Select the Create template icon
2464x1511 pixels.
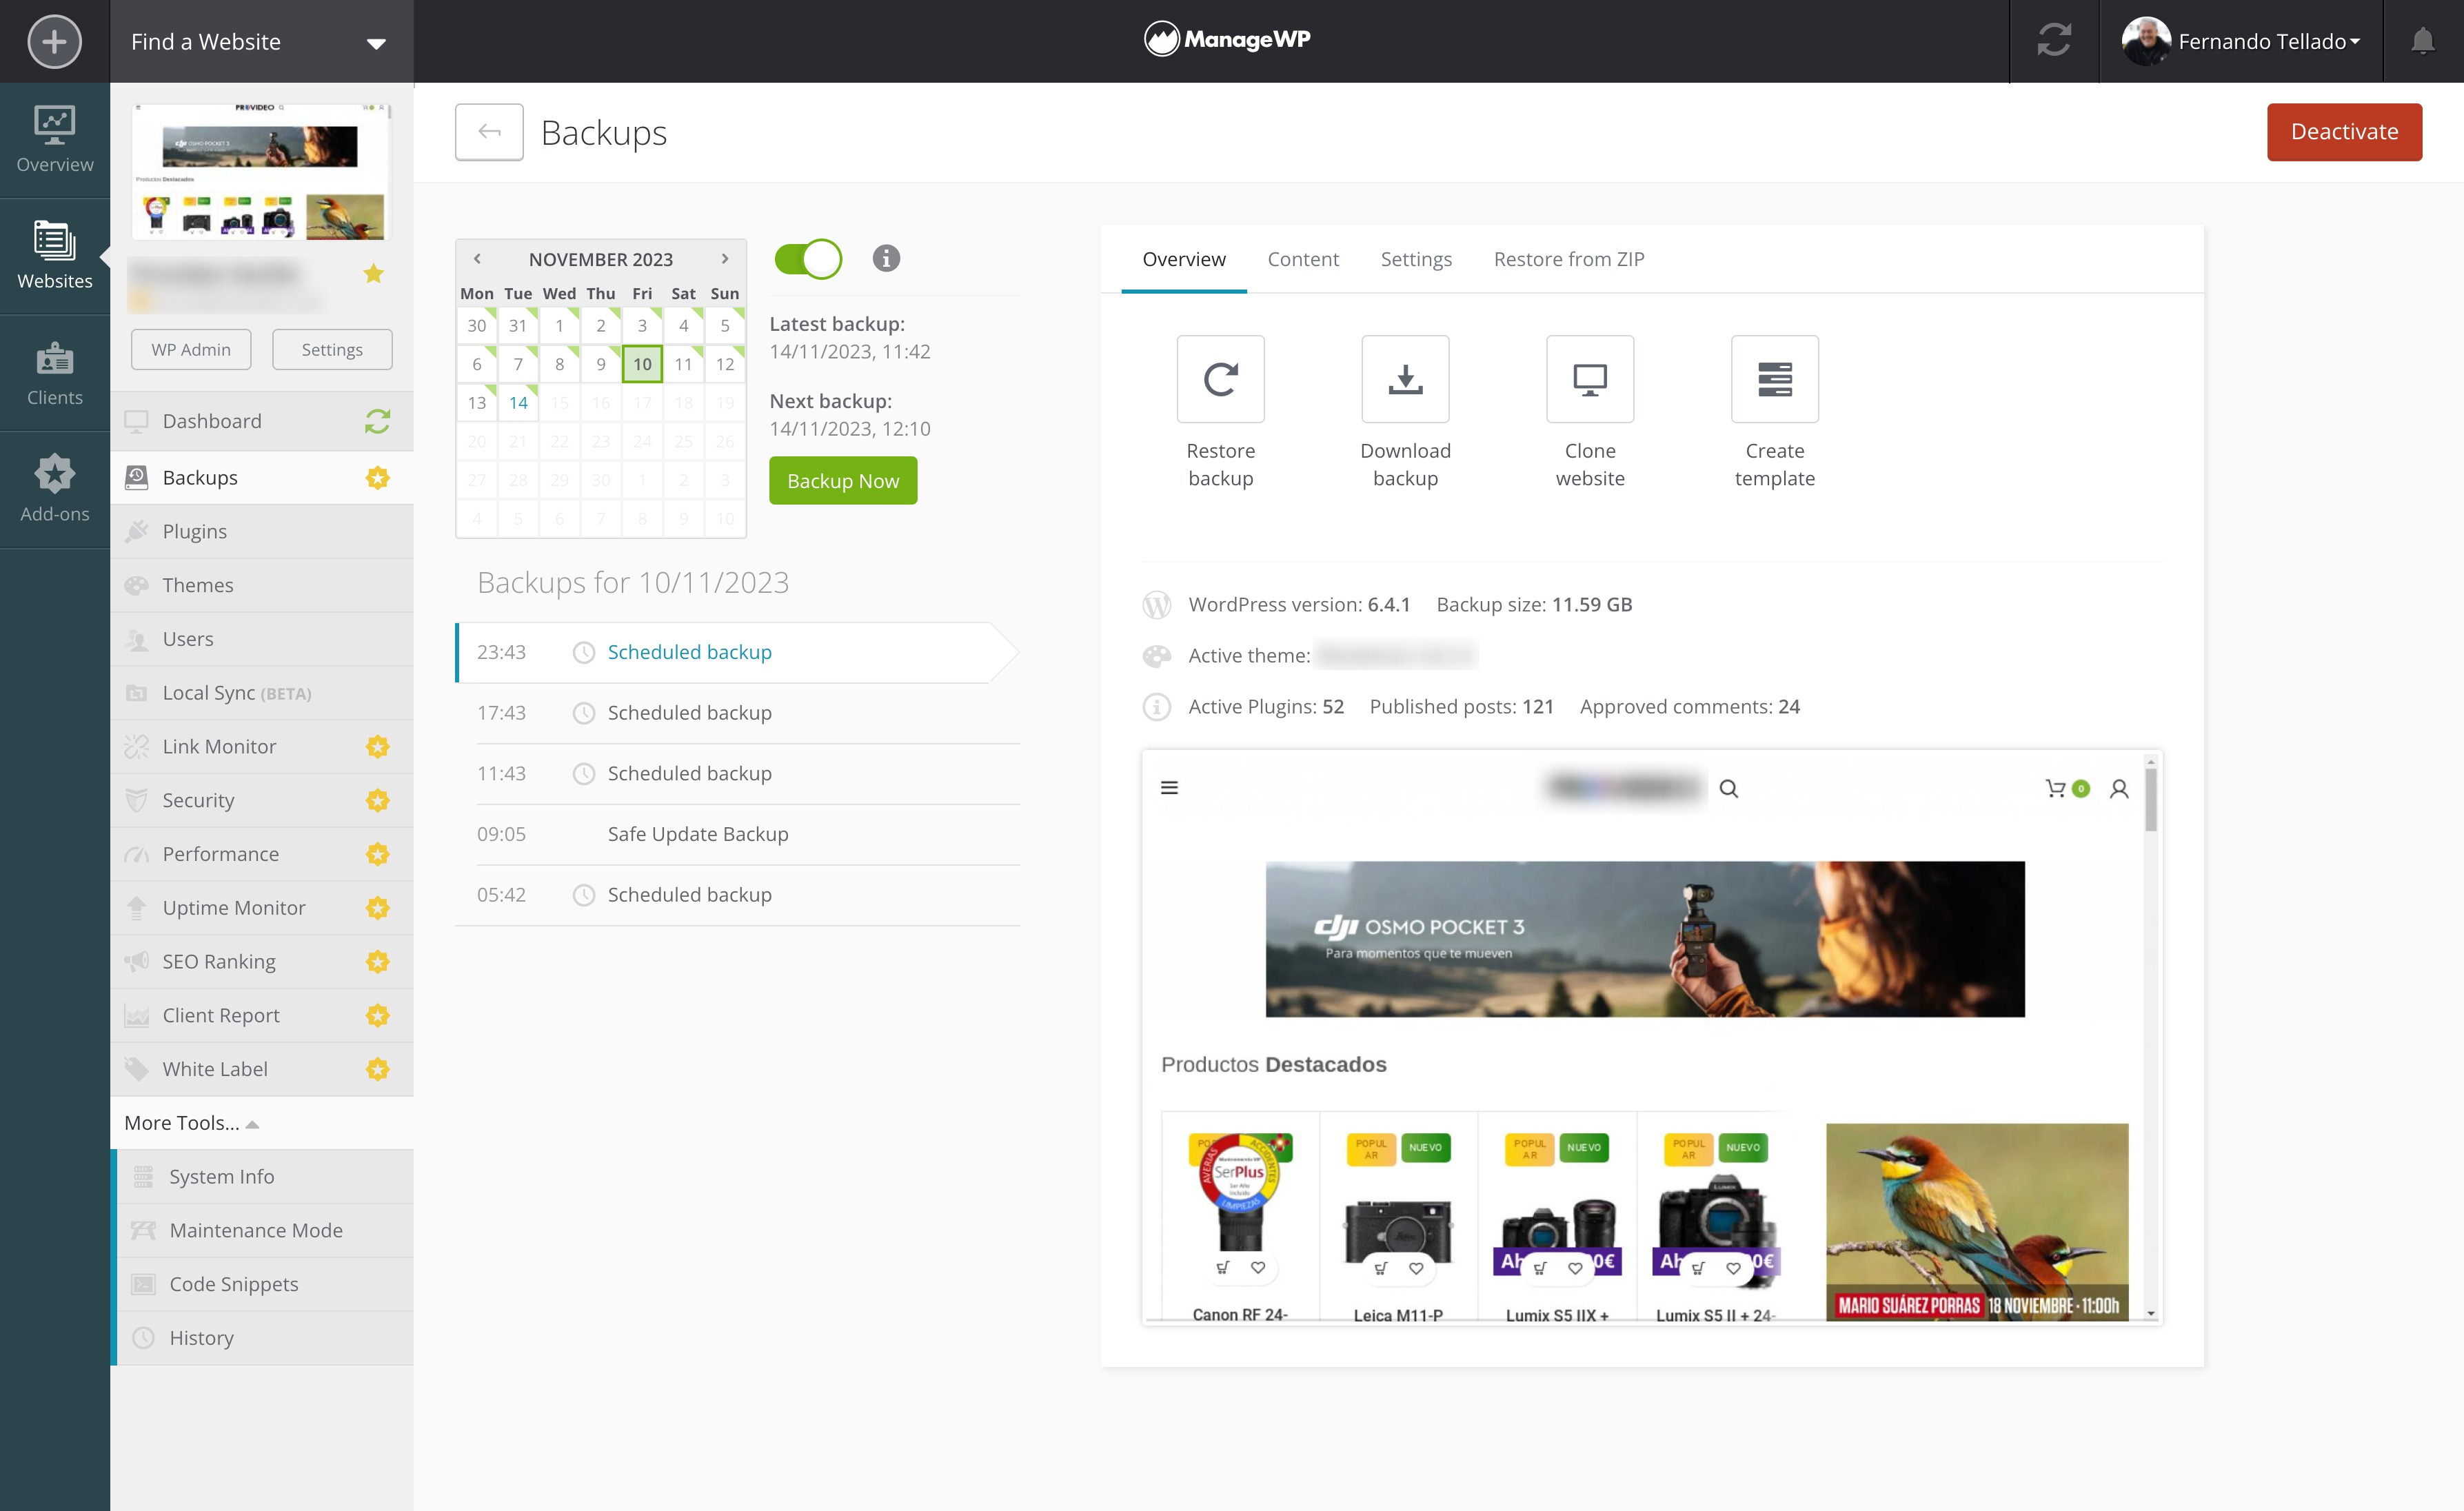[x=1775, y=380]
